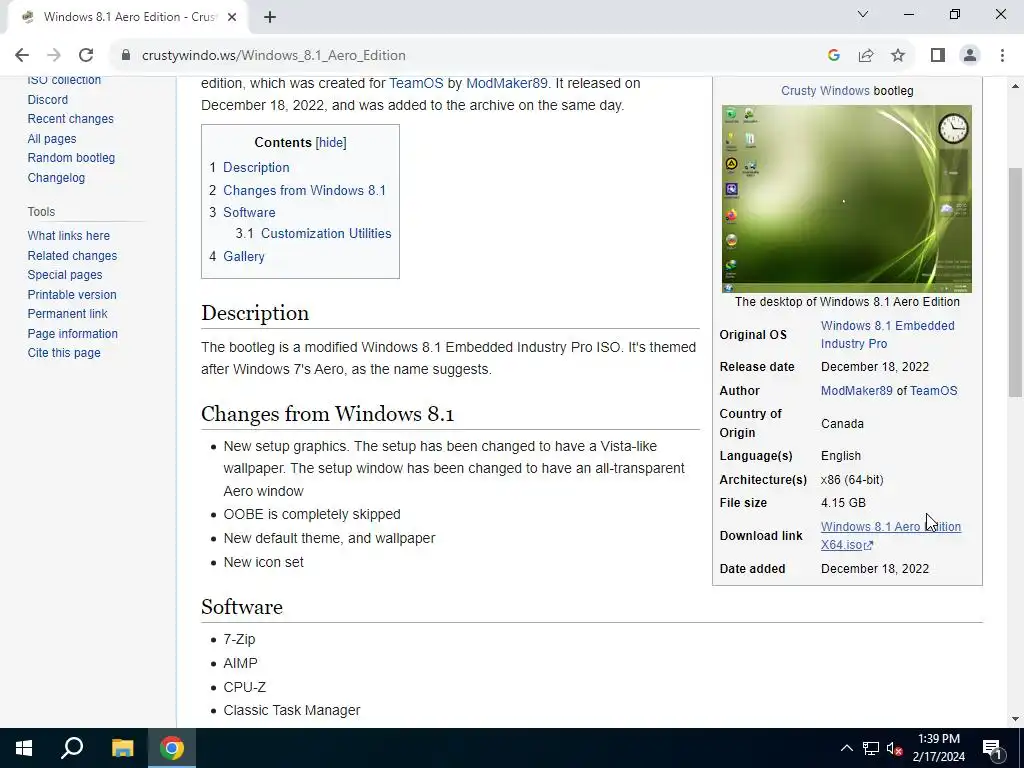Open Permanent link
The height and width of the screenshot is (768, 1024).
(x=67, y=313)
